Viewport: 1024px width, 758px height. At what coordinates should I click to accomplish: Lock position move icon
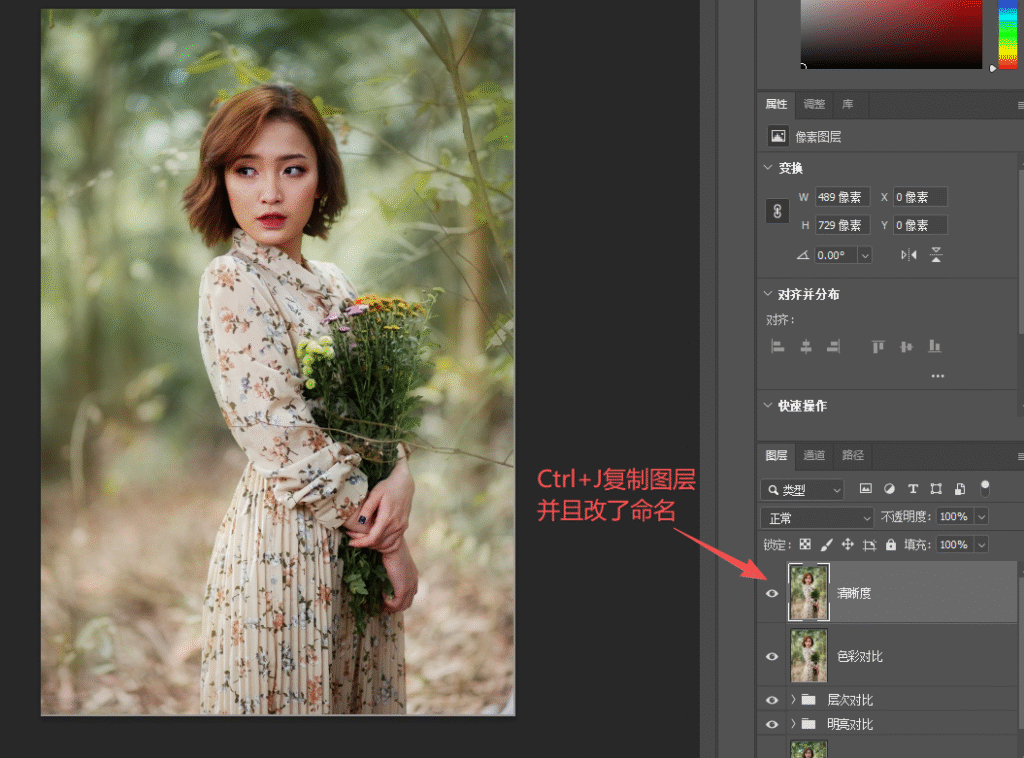point(848,545)
